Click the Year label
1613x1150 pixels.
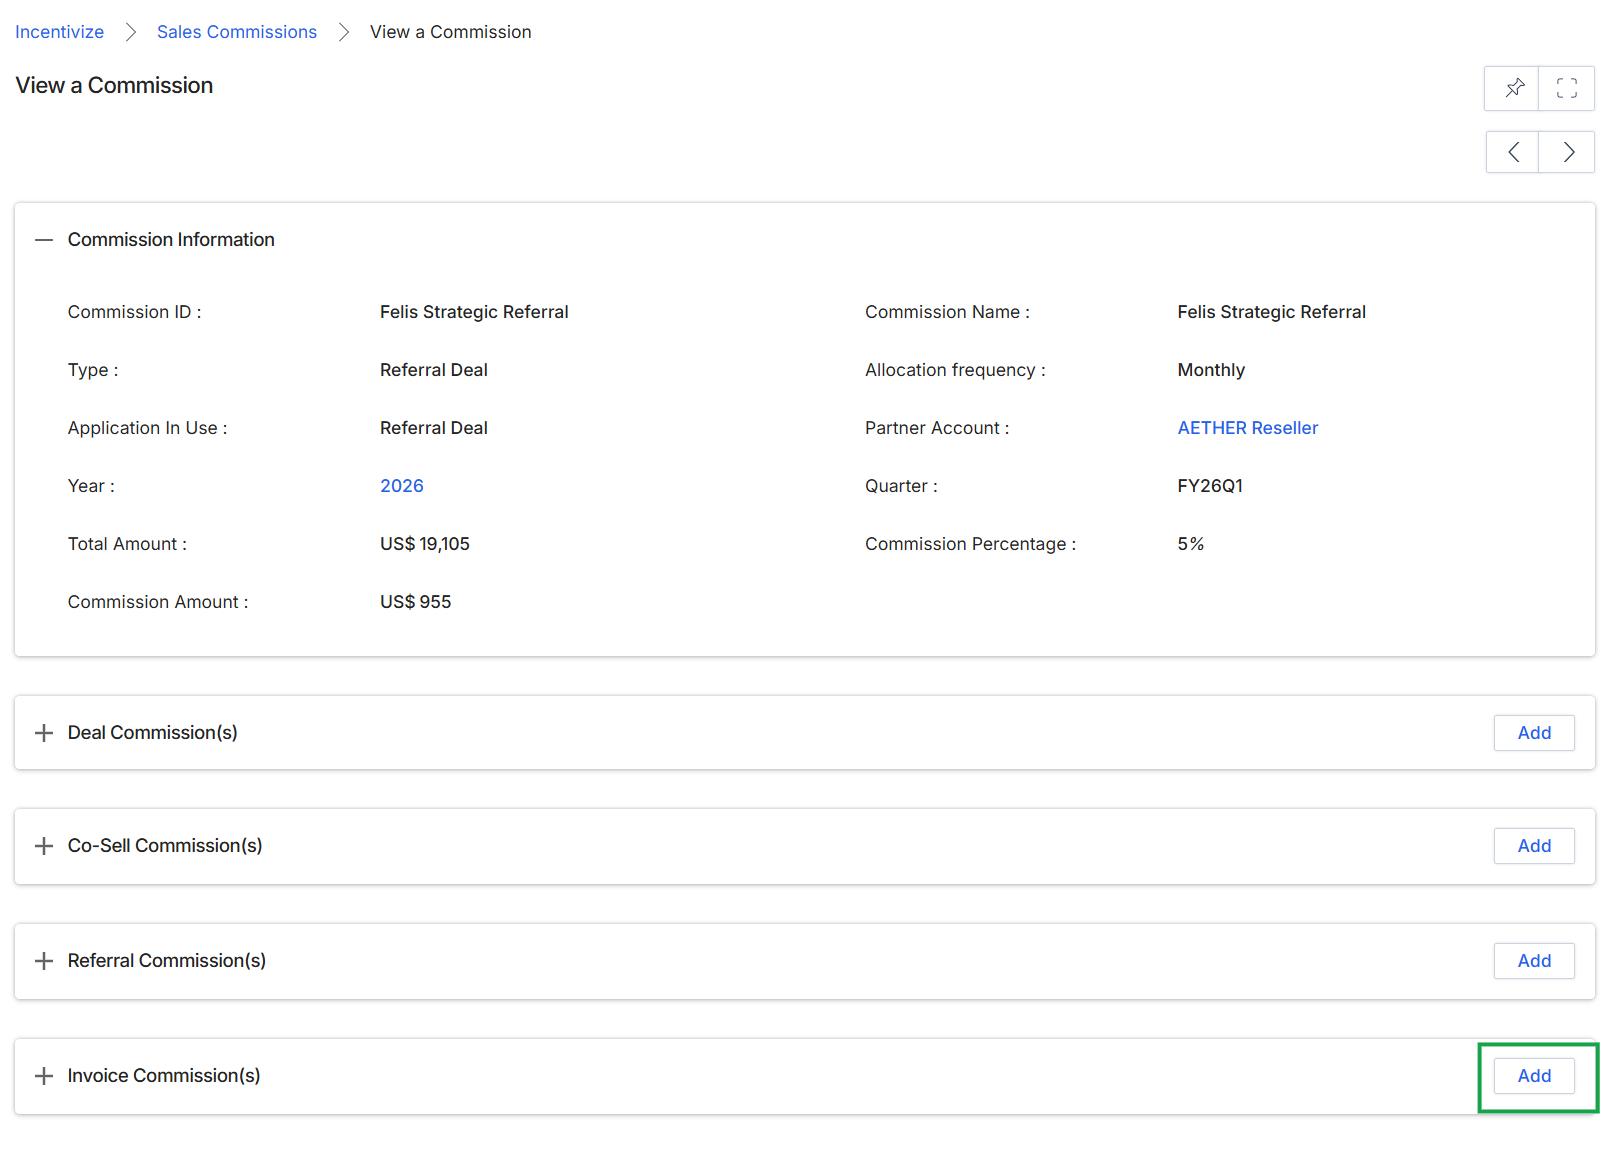91,486
